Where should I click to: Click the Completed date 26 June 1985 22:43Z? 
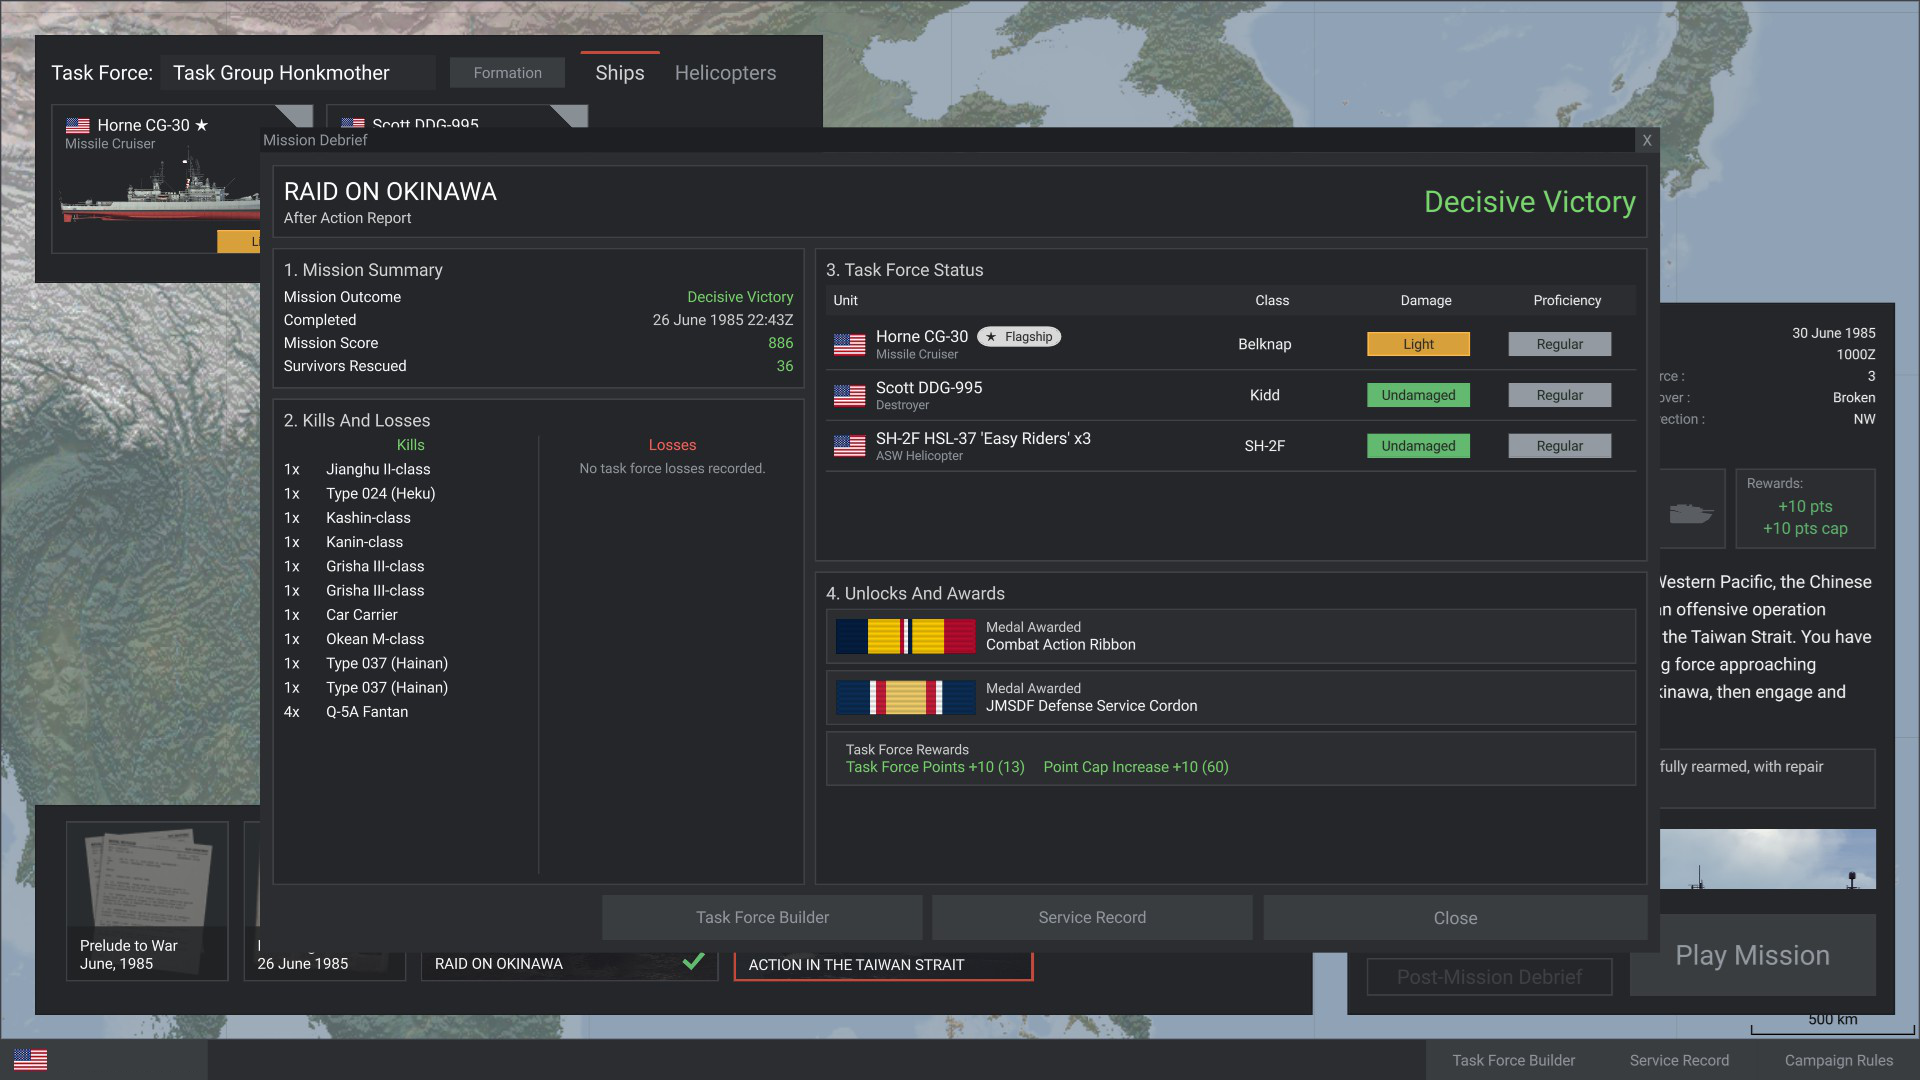722,320
